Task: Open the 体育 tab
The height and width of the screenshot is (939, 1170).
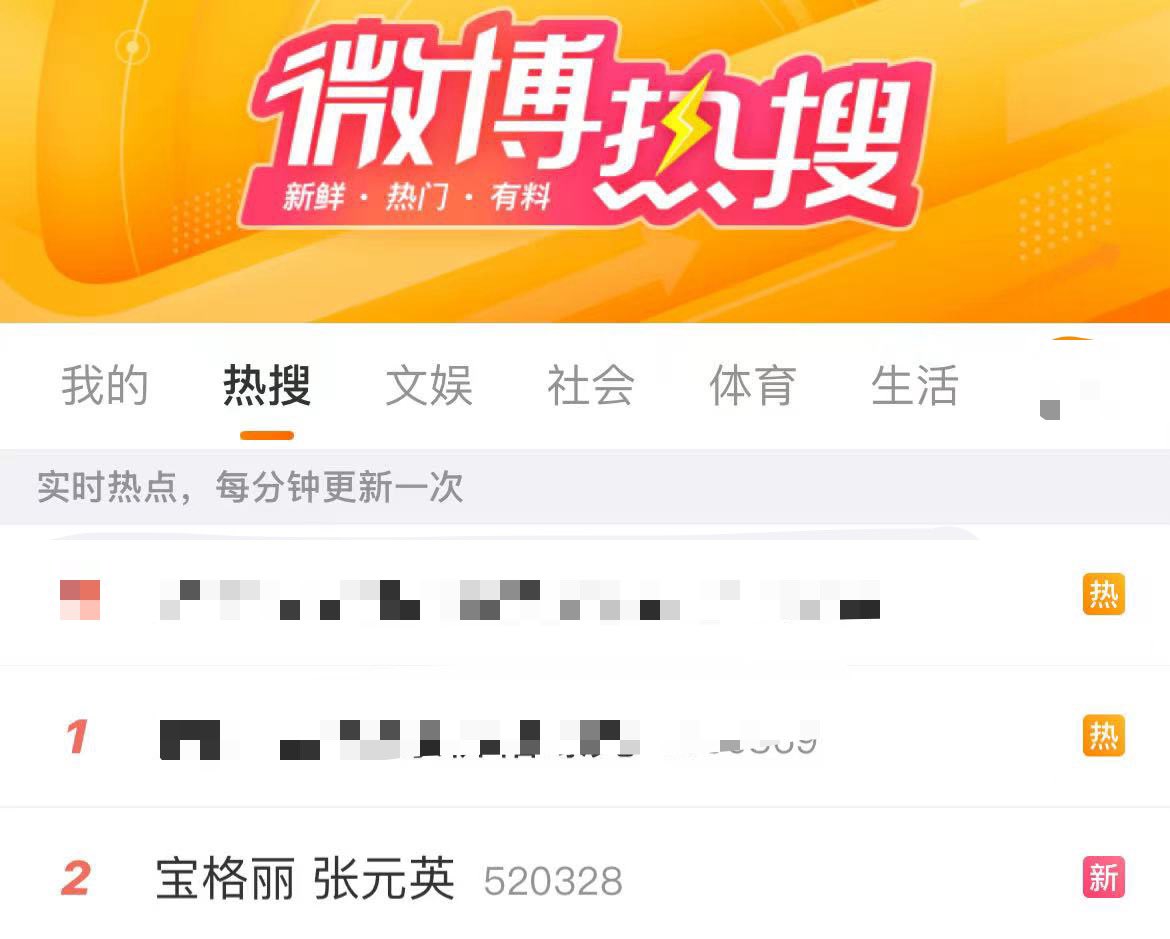Action: tap(753, 386)
